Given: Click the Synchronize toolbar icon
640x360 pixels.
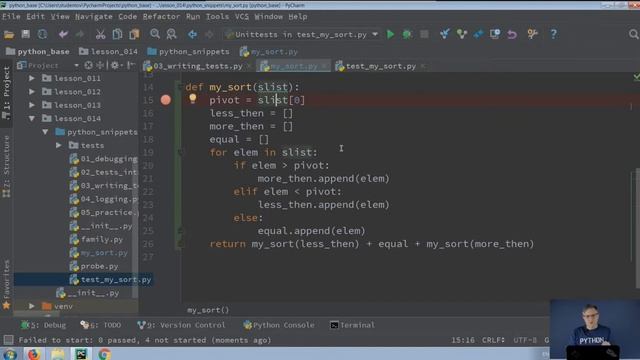Looking at the screenshot, I should pos(42,34).
